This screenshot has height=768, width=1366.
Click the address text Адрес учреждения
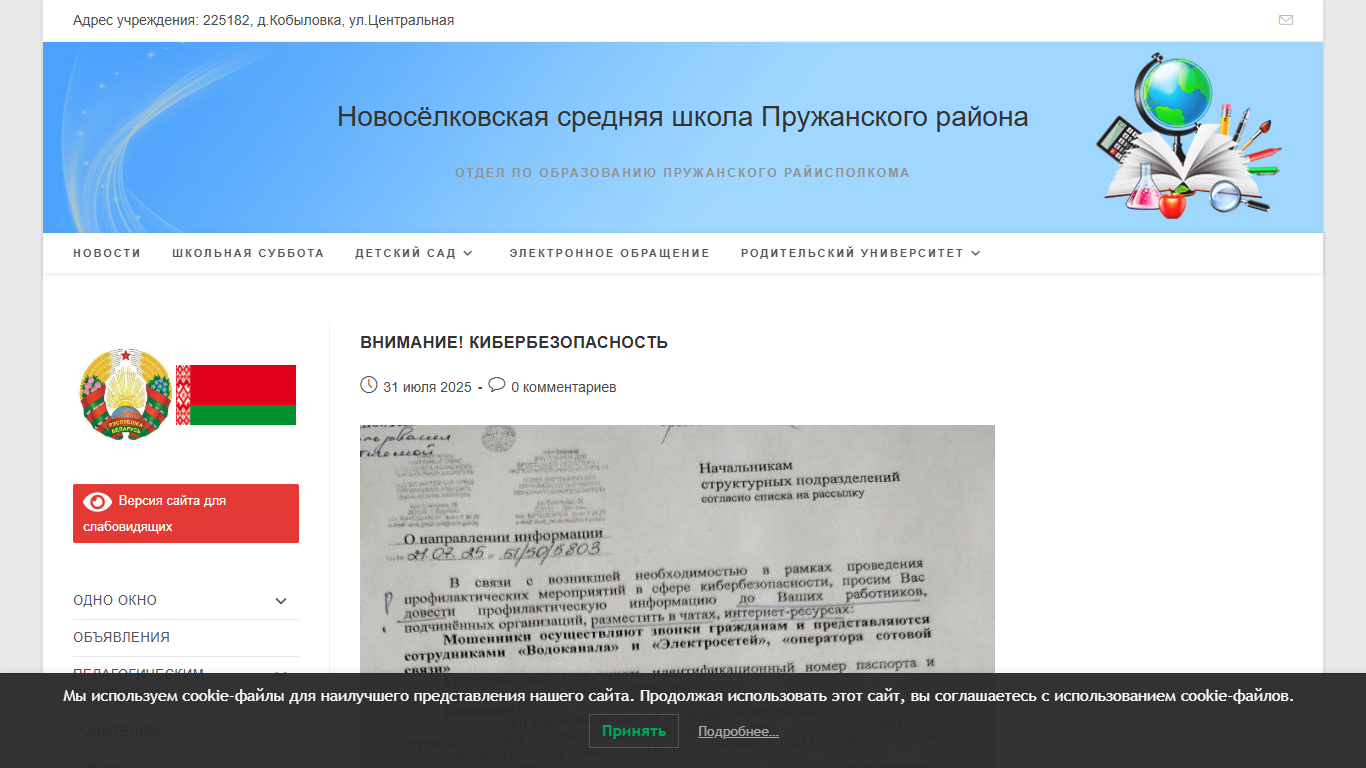pyautogui.click(x=263, y=20)
